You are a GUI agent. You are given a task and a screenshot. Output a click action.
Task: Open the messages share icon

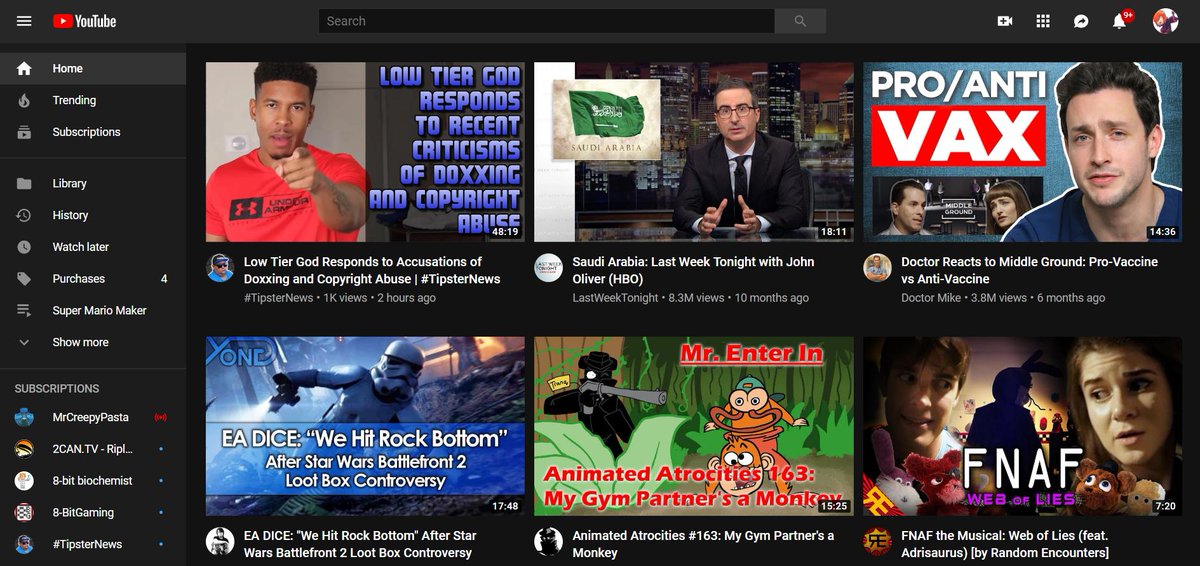pyautogui.click(x=1081, y=21)
